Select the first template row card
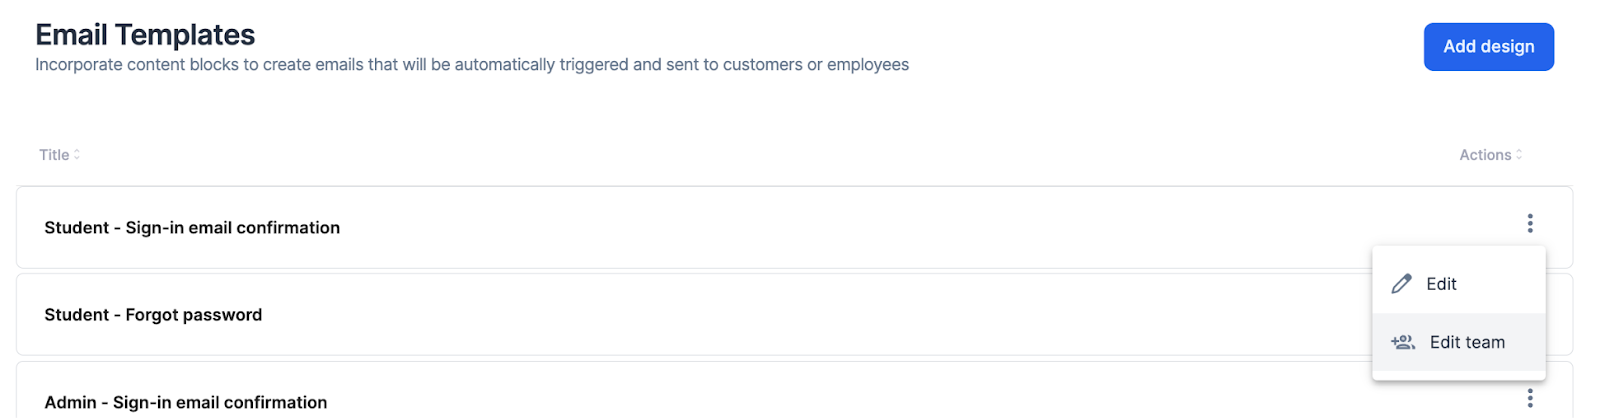1600x418 pixels. click(794, 227)
